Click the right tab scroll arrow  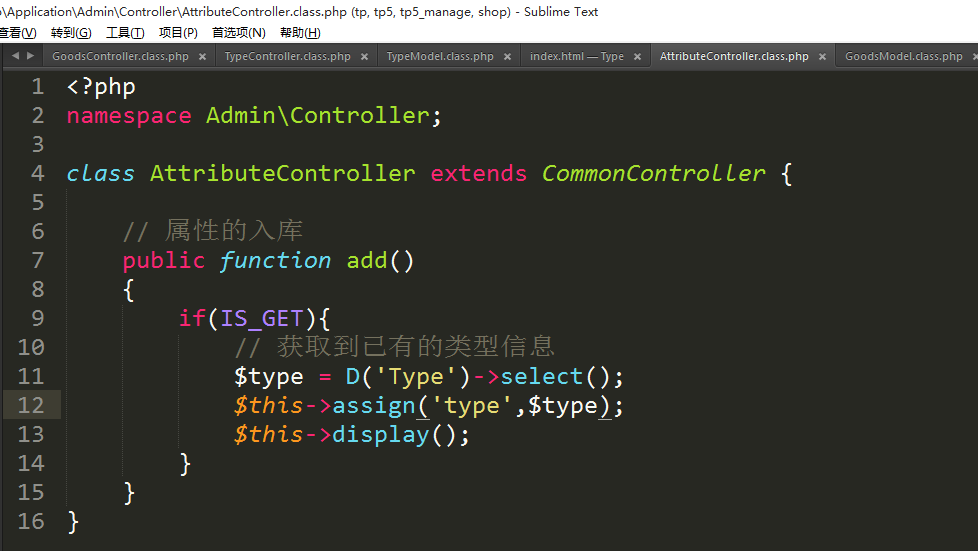[x=31, y=56]
